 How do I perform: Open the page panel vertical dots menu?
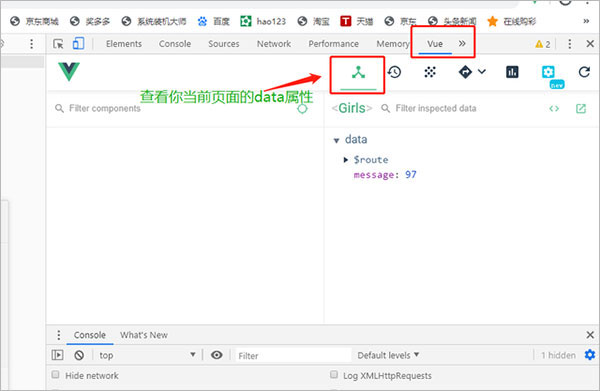pyautogui.click(x=31, y=44)
